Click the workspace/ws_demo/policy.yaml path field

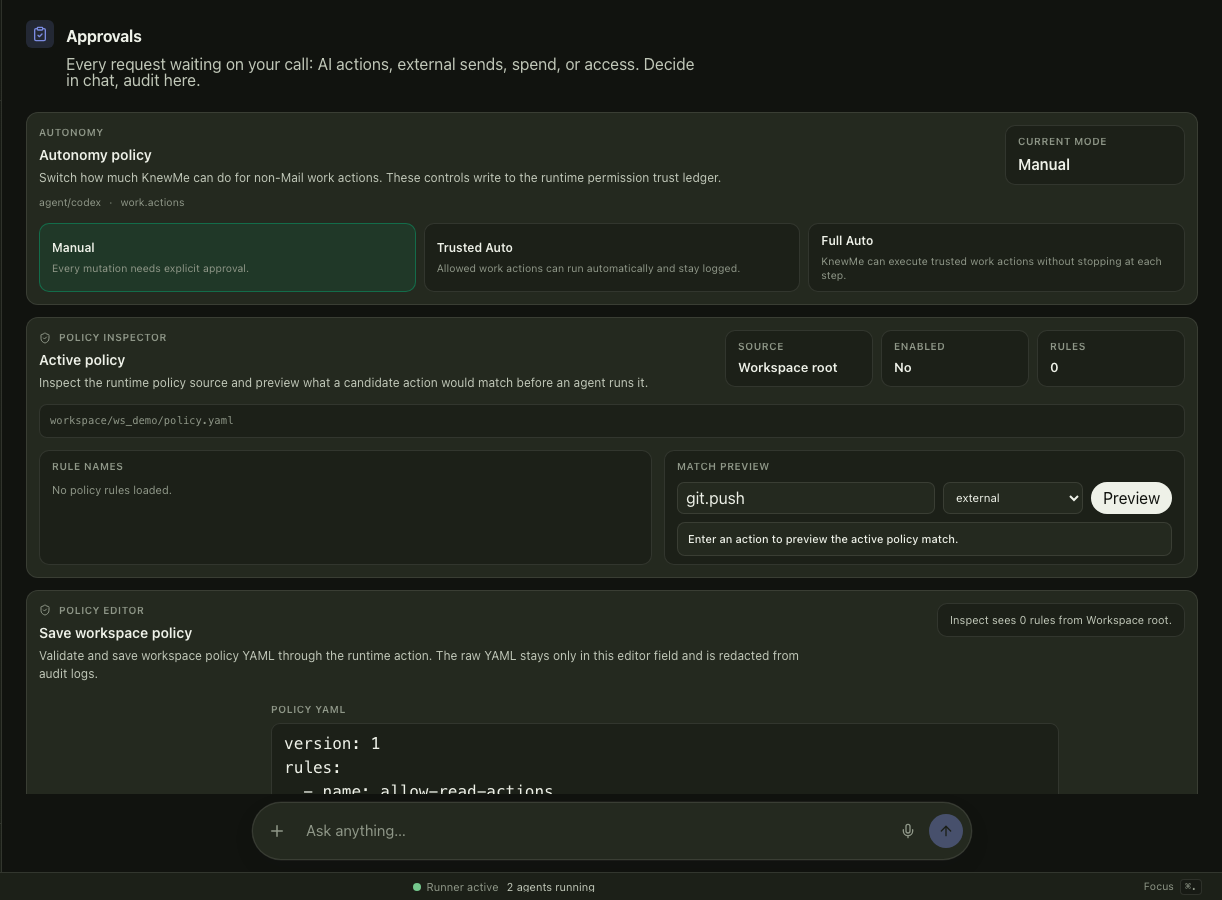[612, 421]
